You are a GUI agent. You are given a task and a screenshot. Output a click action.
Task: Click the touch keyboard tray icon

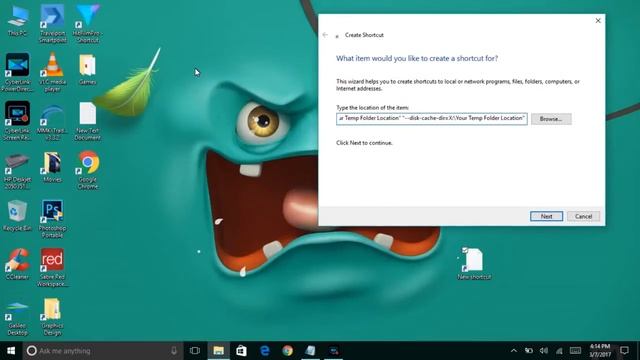click(575, 351)
